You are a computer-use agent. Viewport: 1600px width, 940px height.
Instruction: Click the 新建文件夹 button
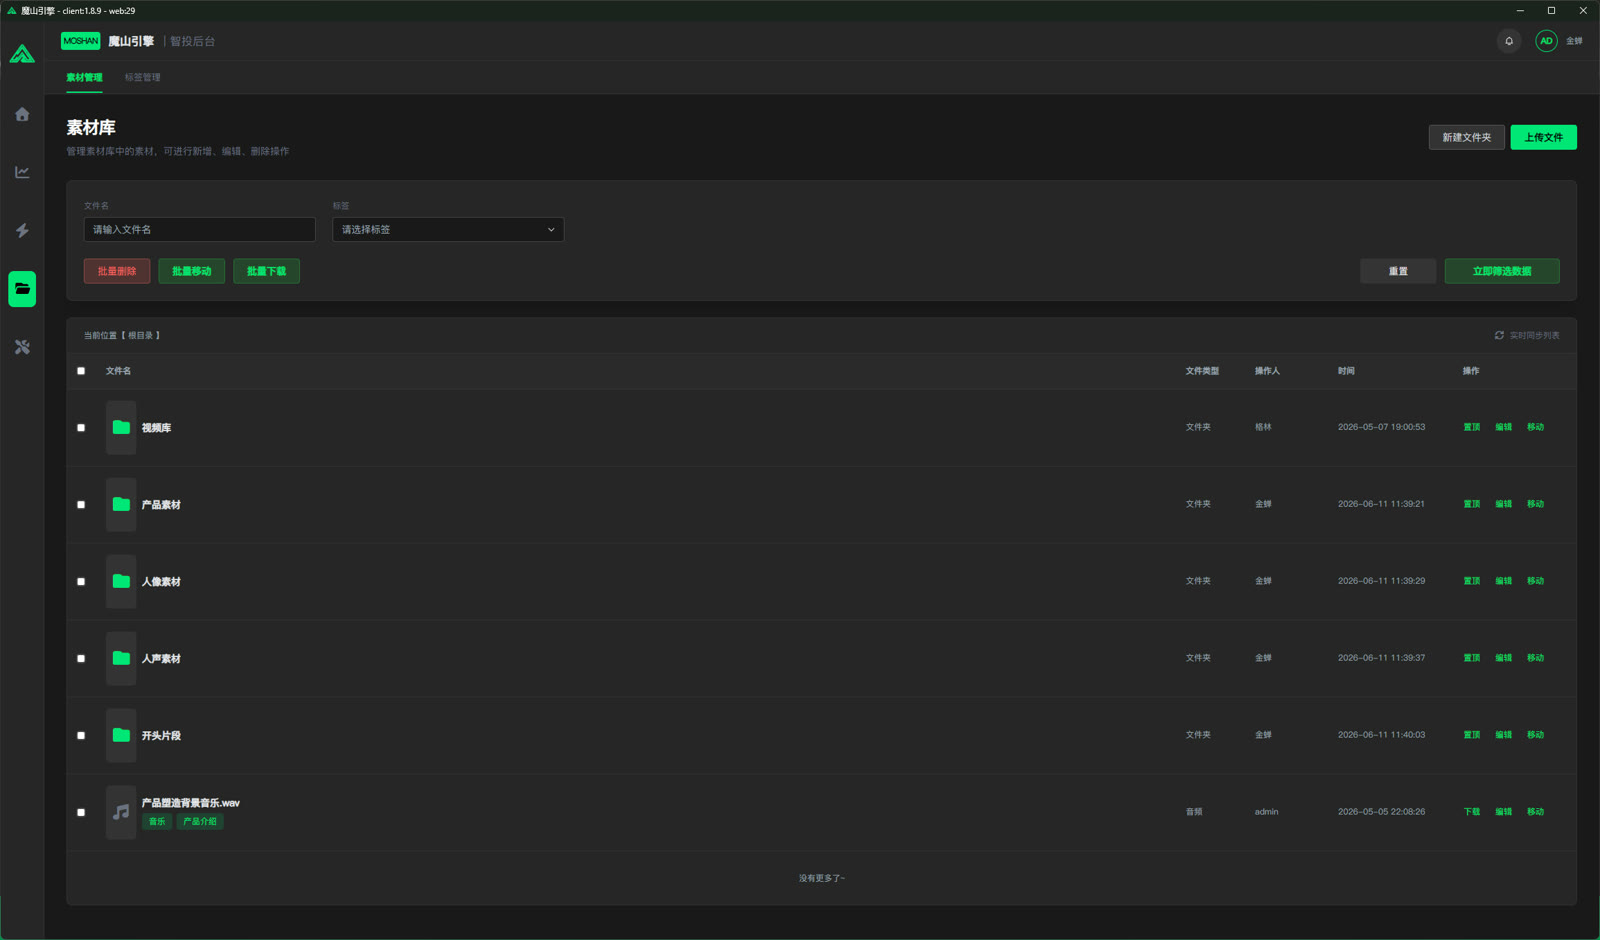click(x=1466, y=138)
